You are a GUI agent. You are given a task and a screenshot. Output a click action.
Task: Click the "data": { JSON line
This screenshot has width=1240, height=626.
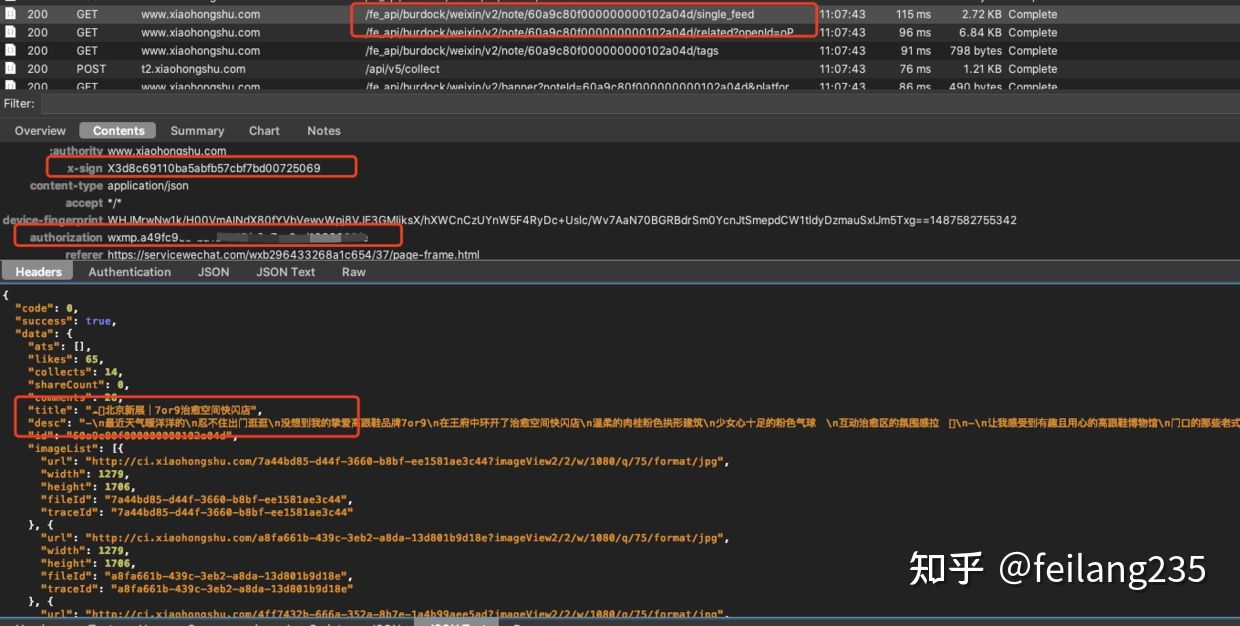(x=46, y=334)
